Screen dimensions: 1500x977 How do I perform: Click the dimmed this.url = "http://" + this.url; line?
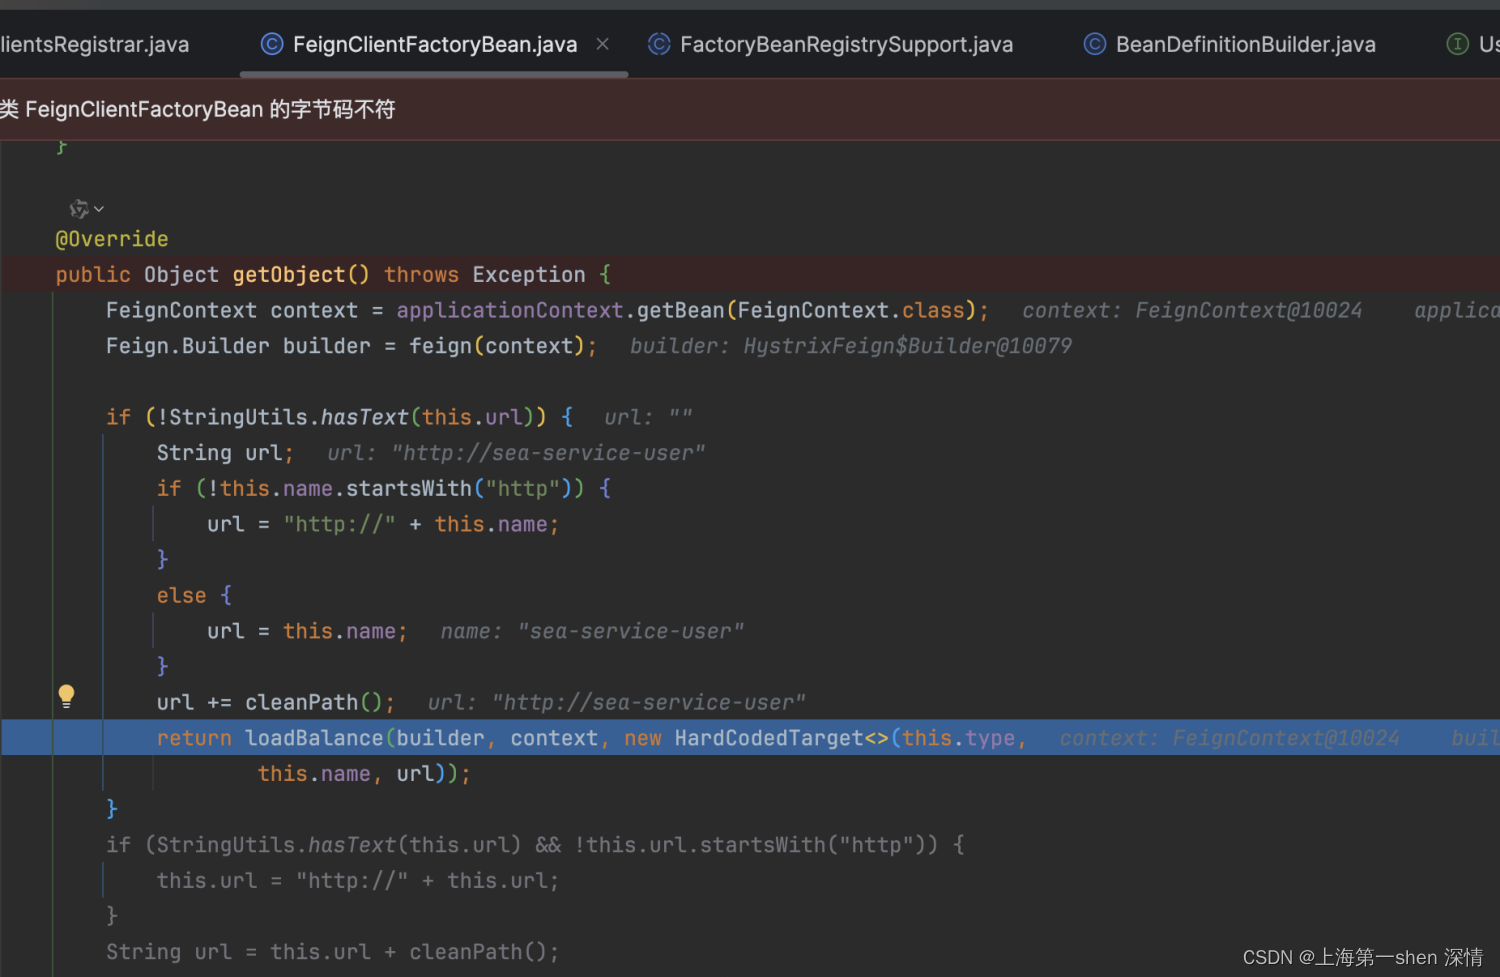point(357,880)
